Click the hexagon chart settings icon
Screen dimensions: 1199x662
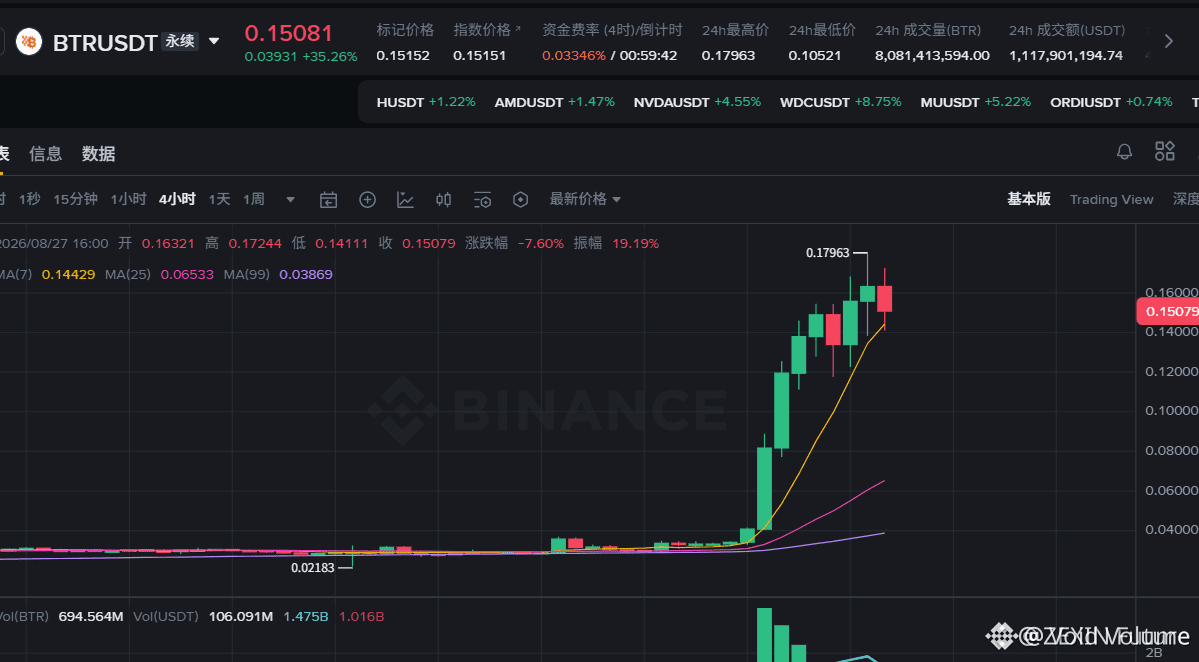[521, 200]
